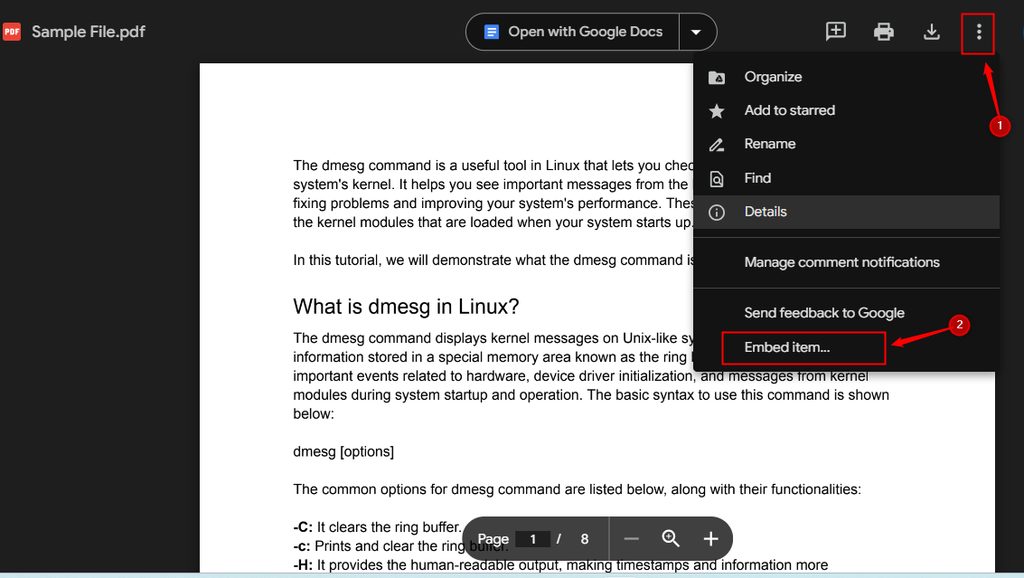Choose Organize from the menu
This screenshot has height=578, width=1024.
point(846,77)
